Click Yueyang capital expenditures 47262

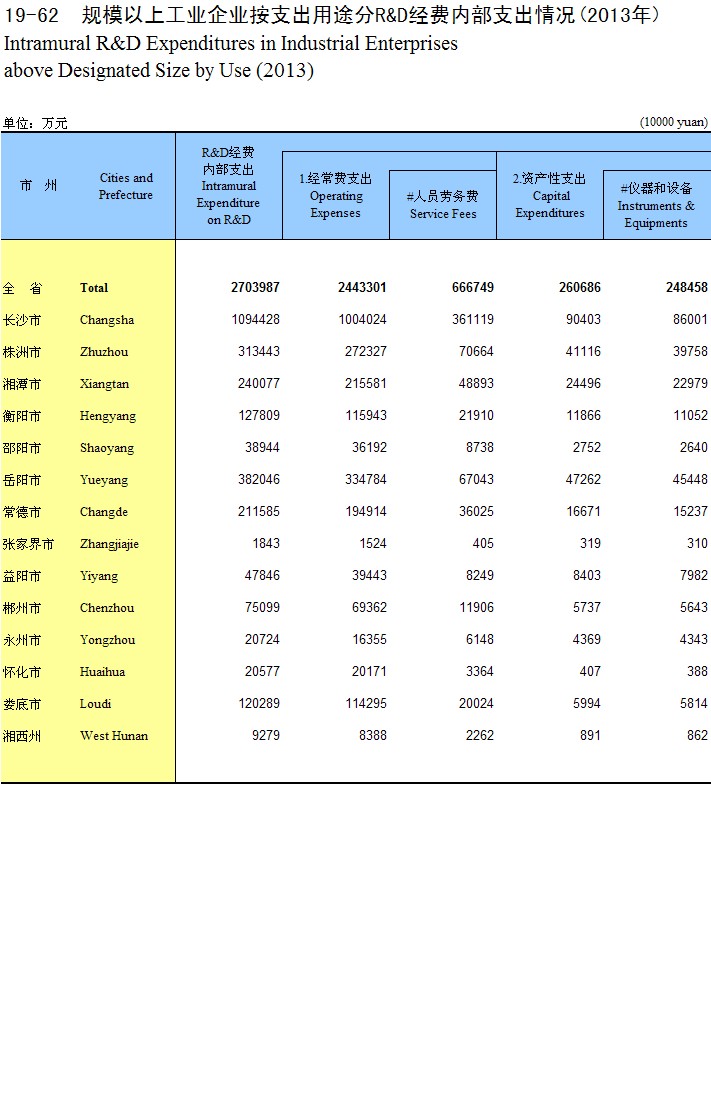click(x=584, y=479)
